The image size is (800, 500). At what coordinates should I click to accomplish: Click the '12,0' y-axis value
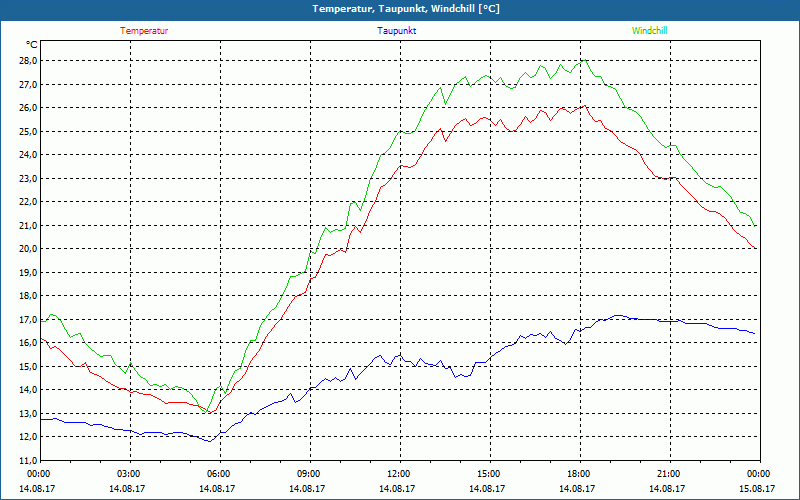click(29, 437)
